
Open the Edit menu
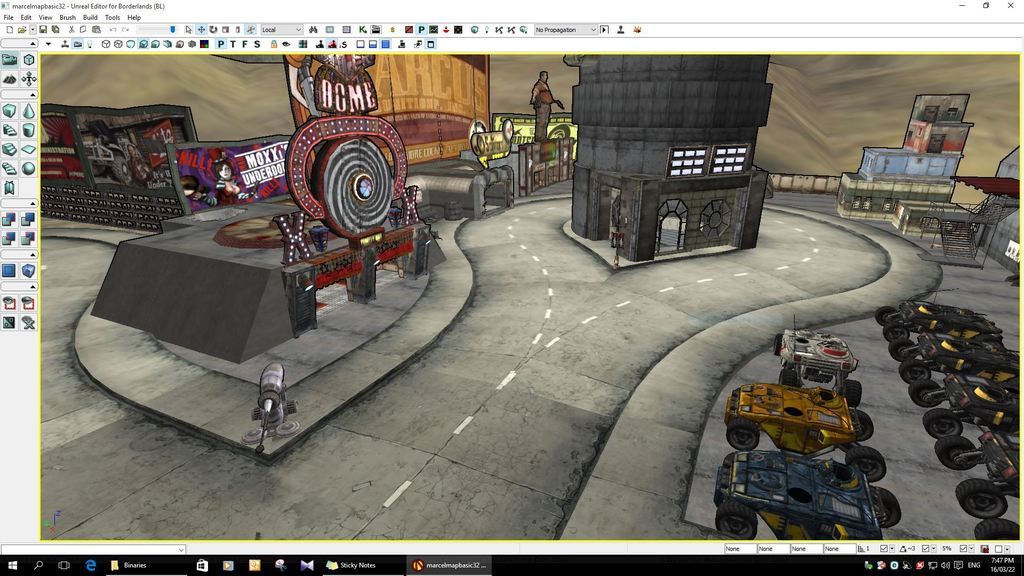pyautogui.click(x=26, y=18)
